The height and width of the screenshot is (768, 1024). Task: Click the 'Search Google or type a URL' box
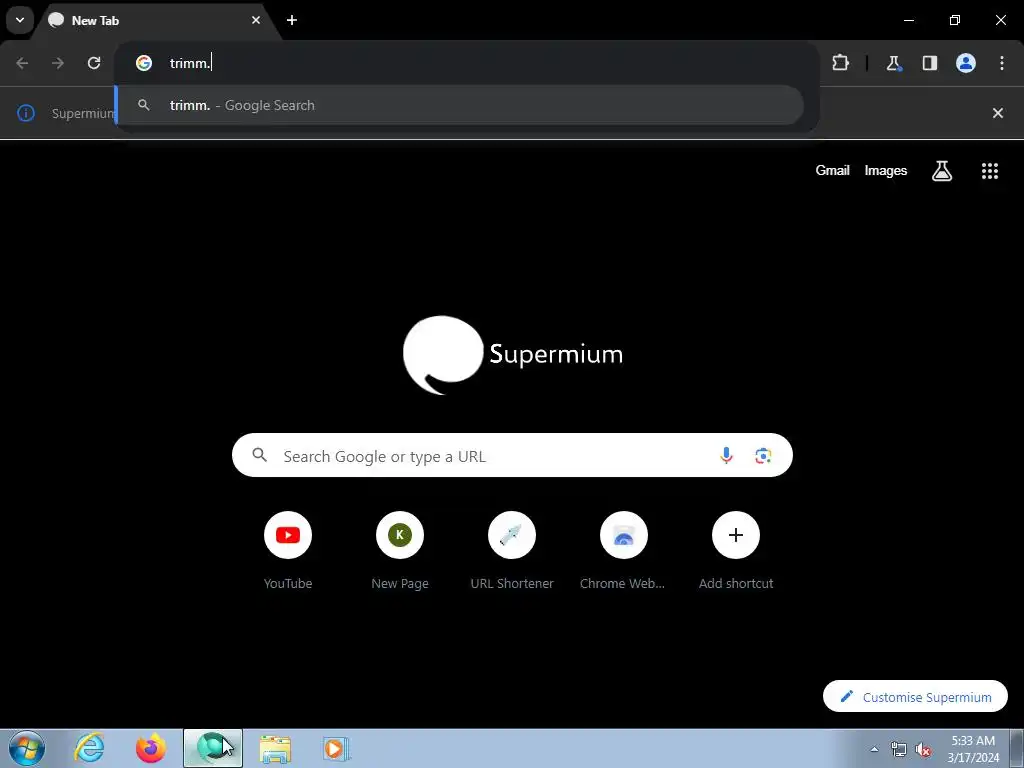512,455
